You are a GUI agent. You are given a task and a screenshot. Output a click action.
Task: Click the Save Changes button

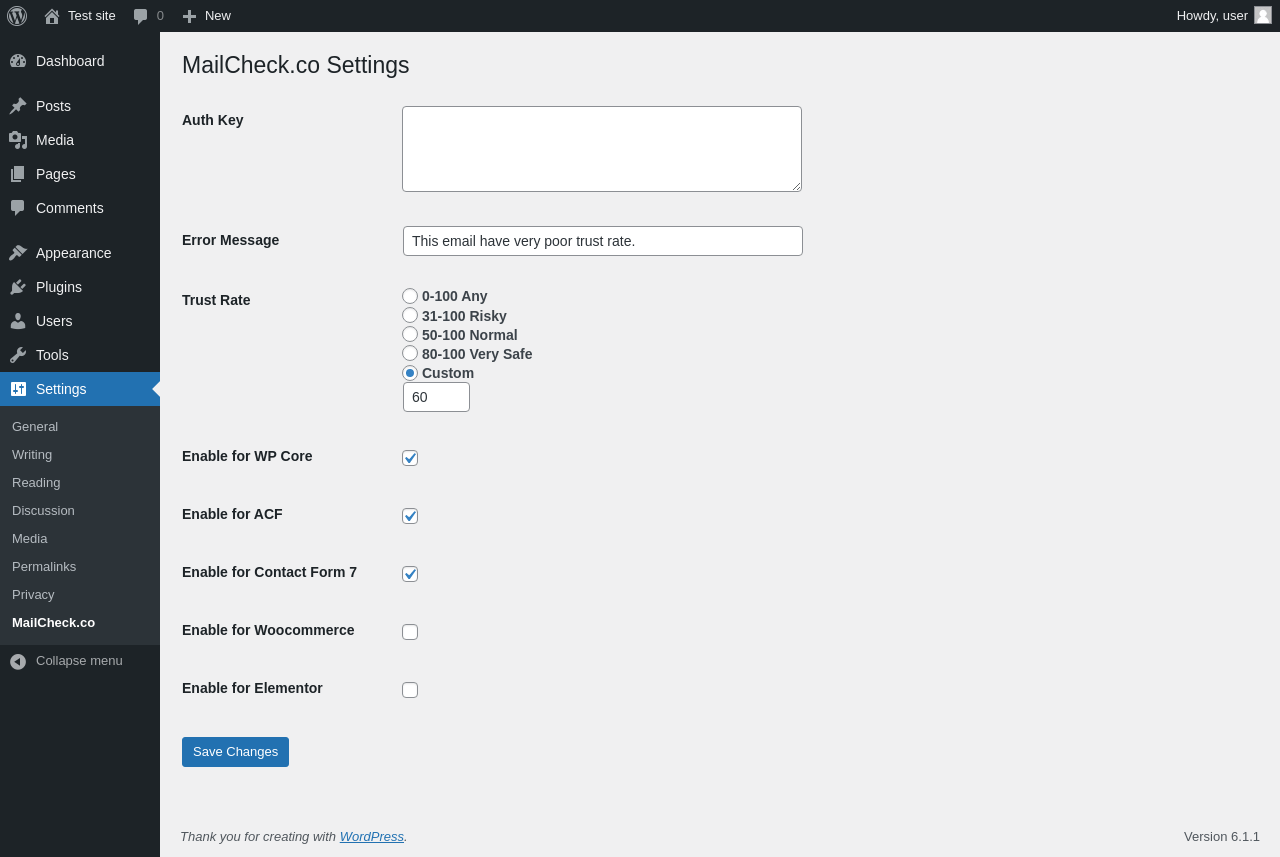235,752
